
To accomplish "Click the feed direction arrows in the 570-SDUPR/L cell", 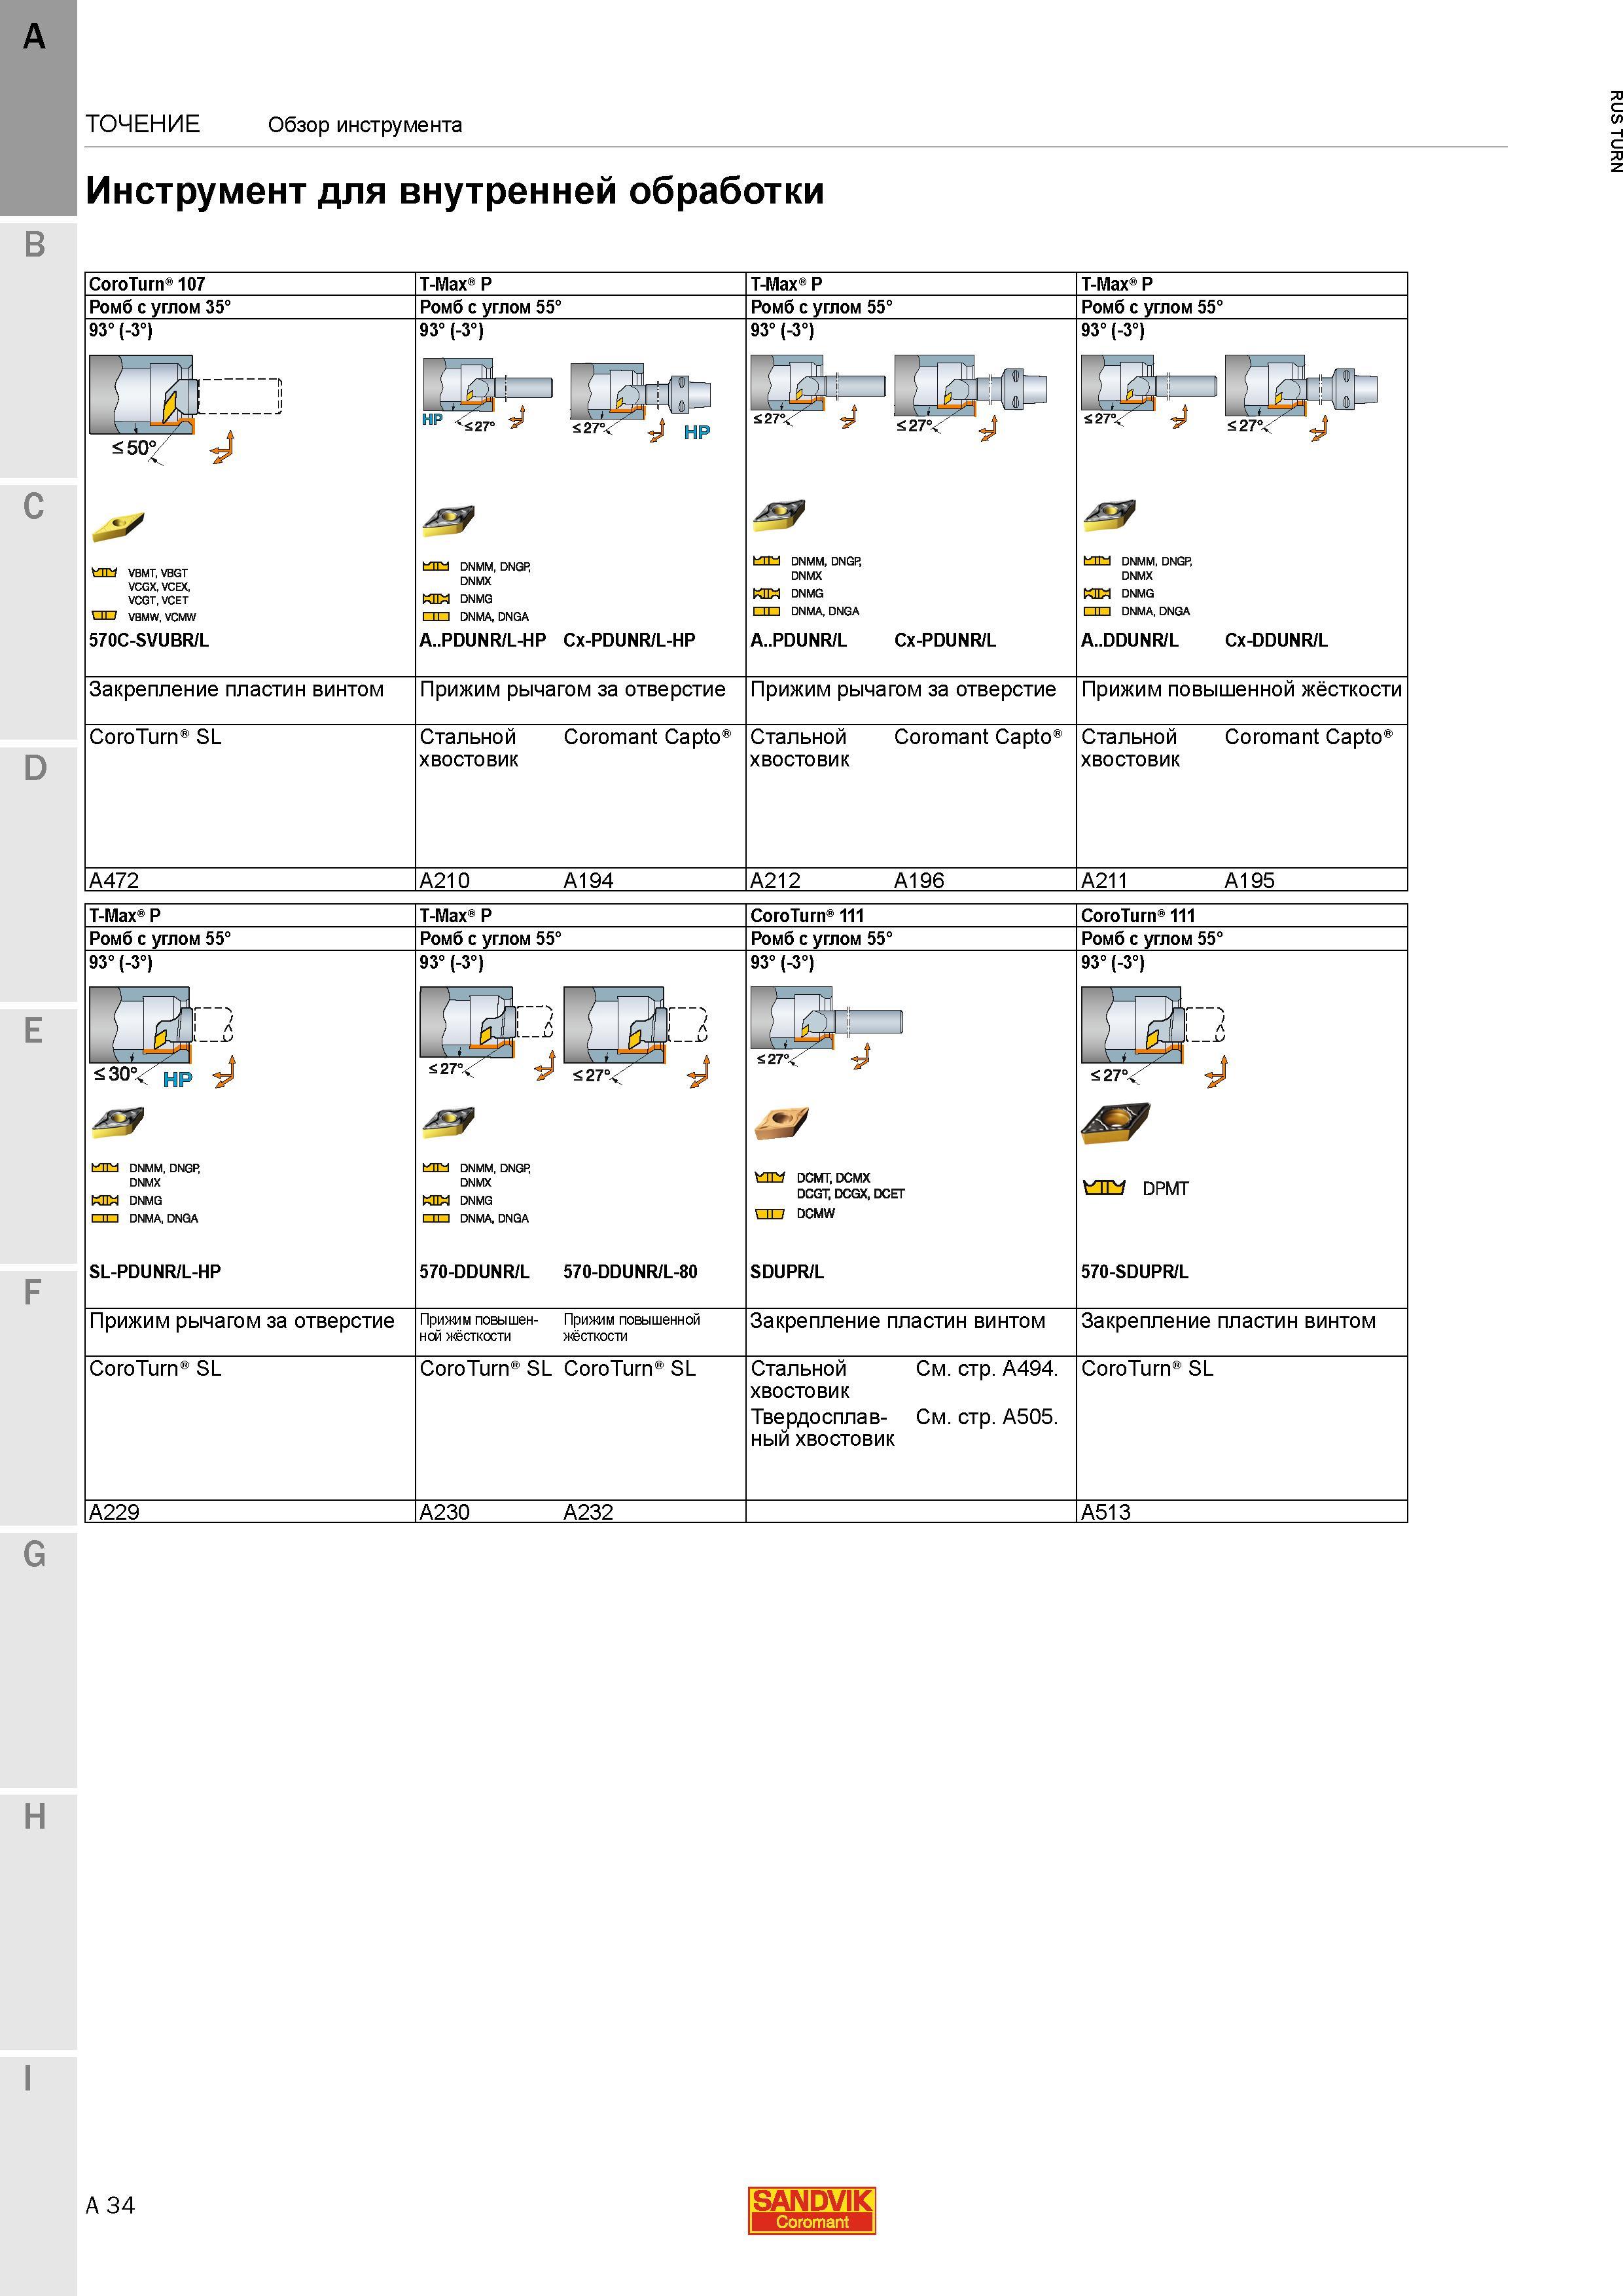I will tap(1216, 1072).
